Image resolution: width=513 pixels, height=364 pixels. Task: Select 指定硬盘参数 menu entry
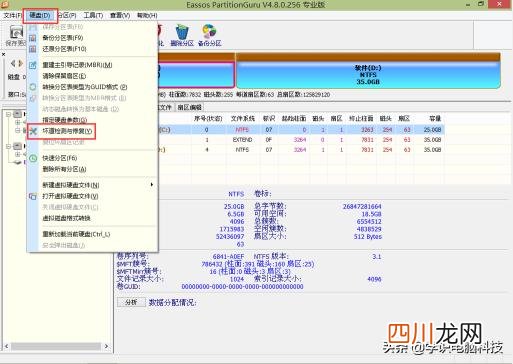[65, 120]
